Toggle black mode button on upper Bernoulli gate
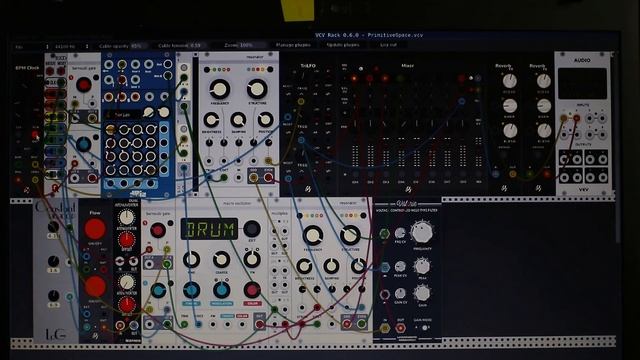The image size is (640, 360). tap(96, 78)
